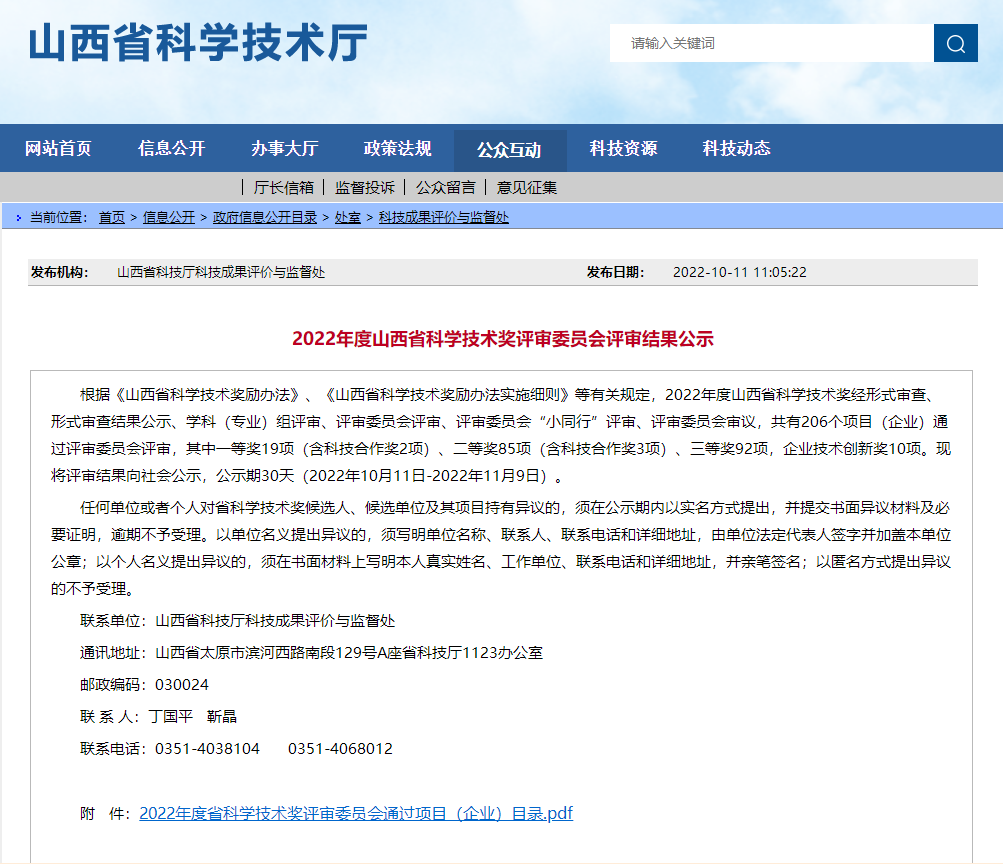Open 政府信息公开目录 breadcrumb link

[x=264, y=217]
